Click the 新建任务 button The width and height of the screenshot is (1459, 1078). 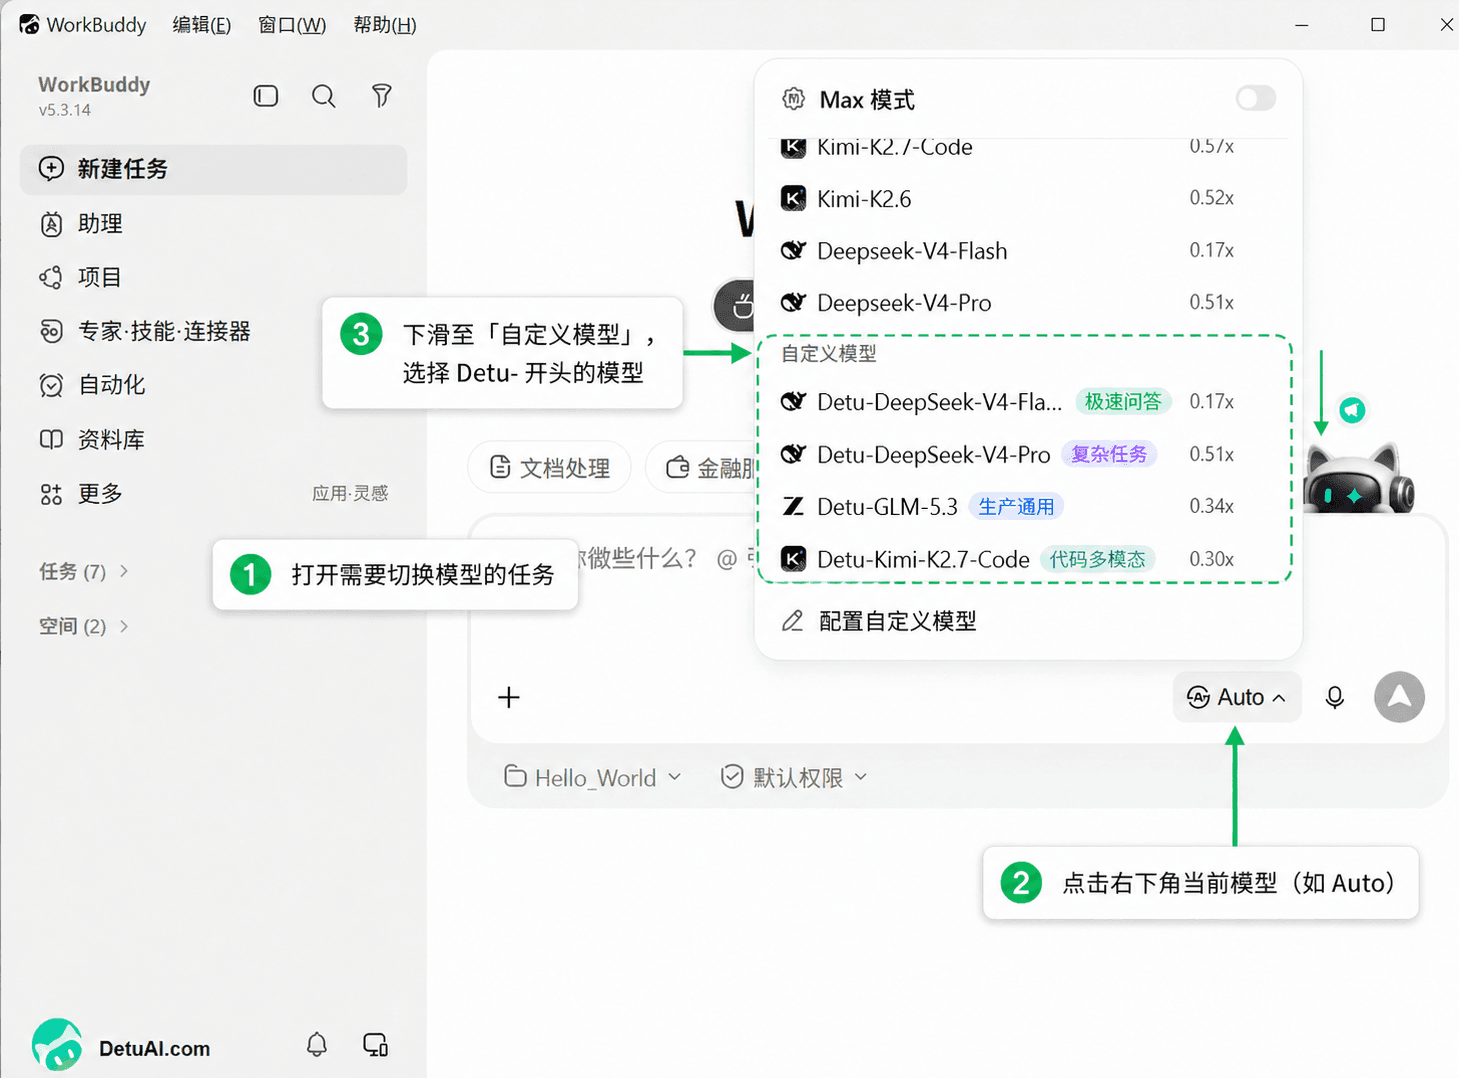pos(213,169)
